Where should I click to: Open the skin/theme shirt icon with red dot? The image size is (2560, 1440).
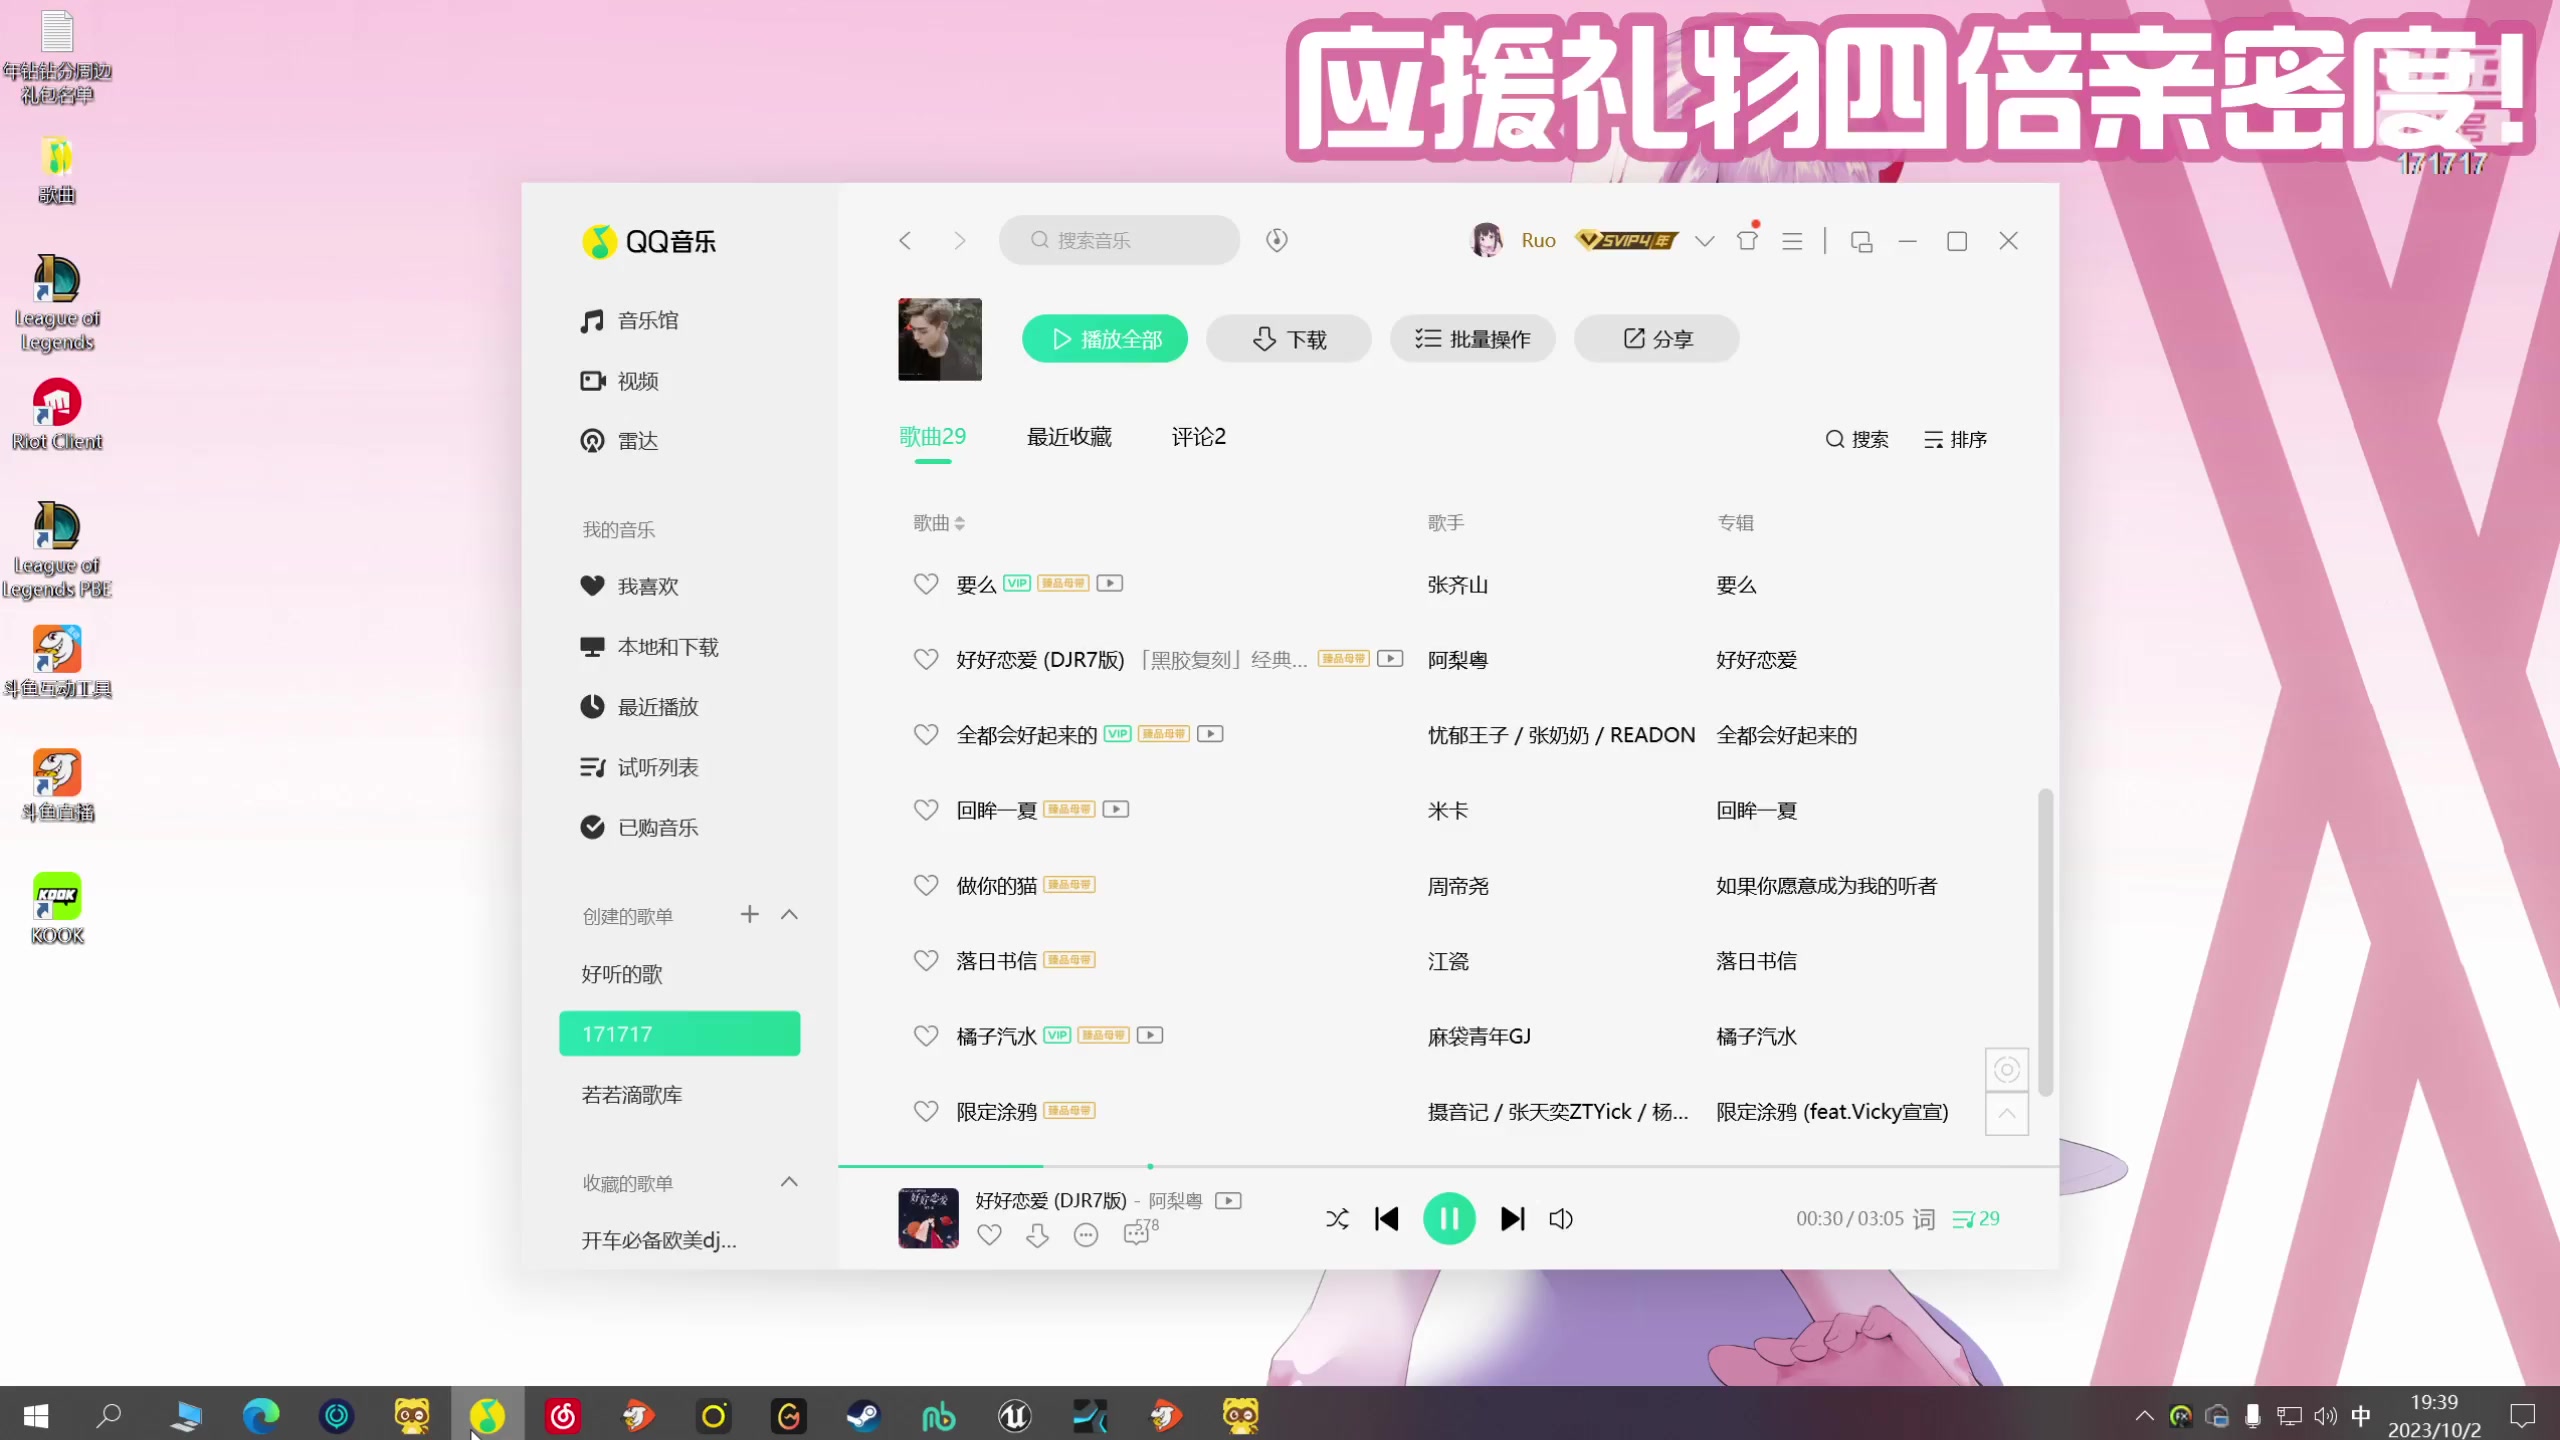click(1747, 241)
